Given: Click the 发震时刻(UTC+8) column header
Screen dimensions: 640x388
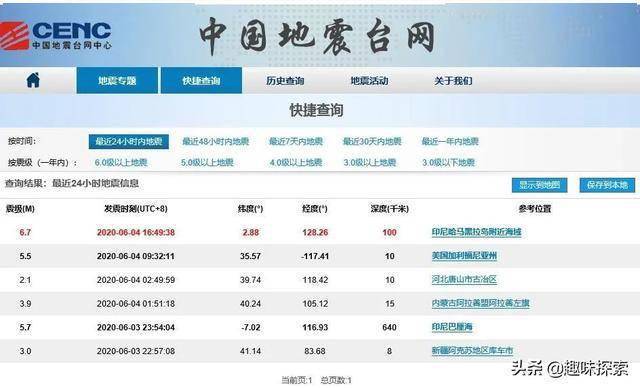Looking at the screenshot, I should [x=136, y=209].
